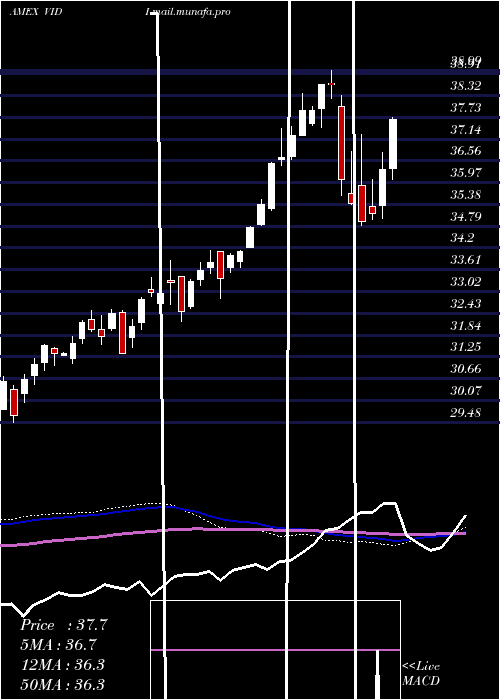
Task: Click the 32.43 price axis label
Action: [x=466, y=304]
